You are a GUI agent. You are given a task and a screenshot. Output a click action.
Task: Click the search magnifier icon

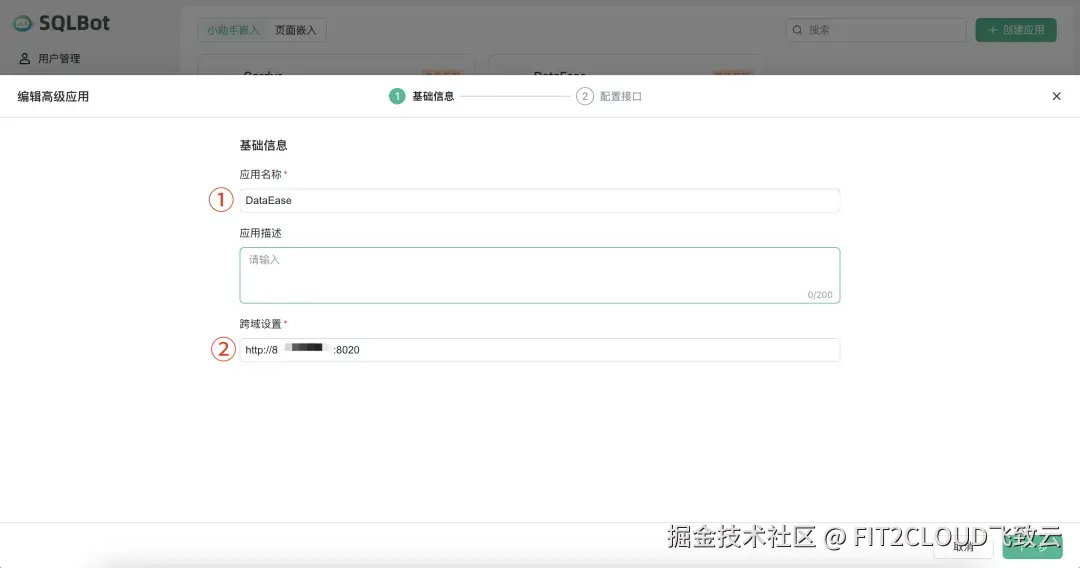click(x=798, y=30)
